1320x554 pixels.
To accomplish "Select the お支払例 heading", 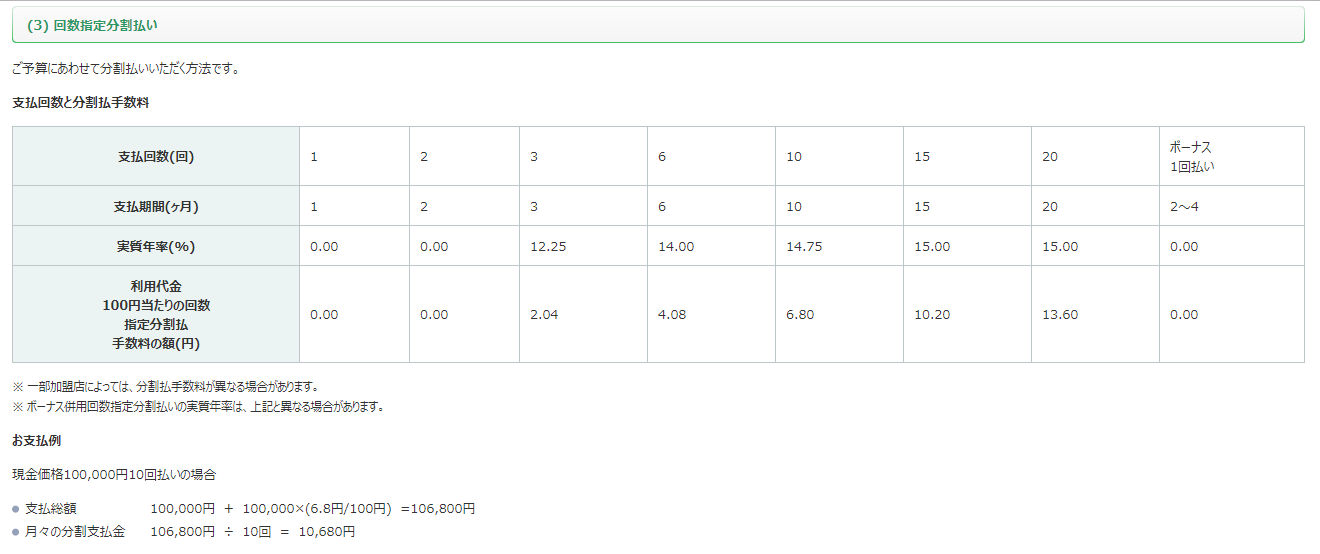I will (x=36, y=440).
